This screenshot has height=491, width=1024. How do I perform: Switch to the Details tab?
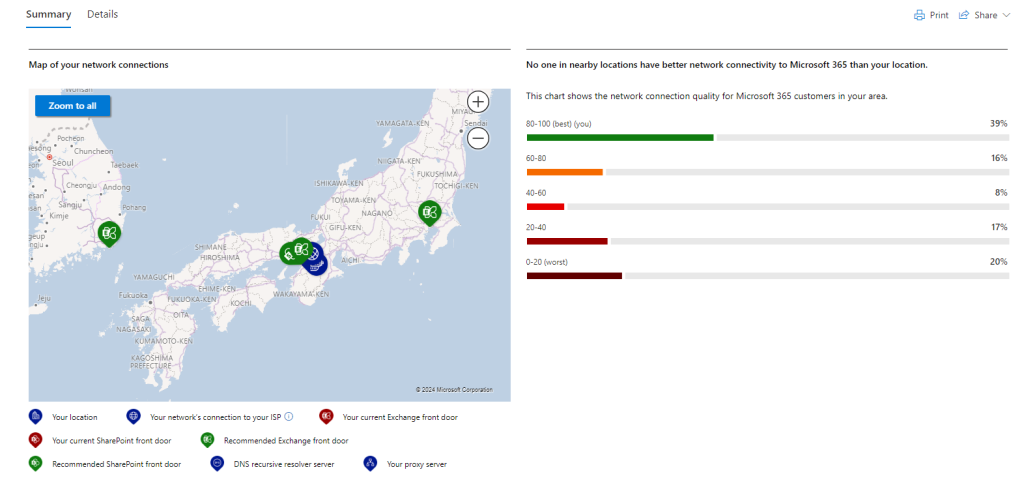coord(103,14)
